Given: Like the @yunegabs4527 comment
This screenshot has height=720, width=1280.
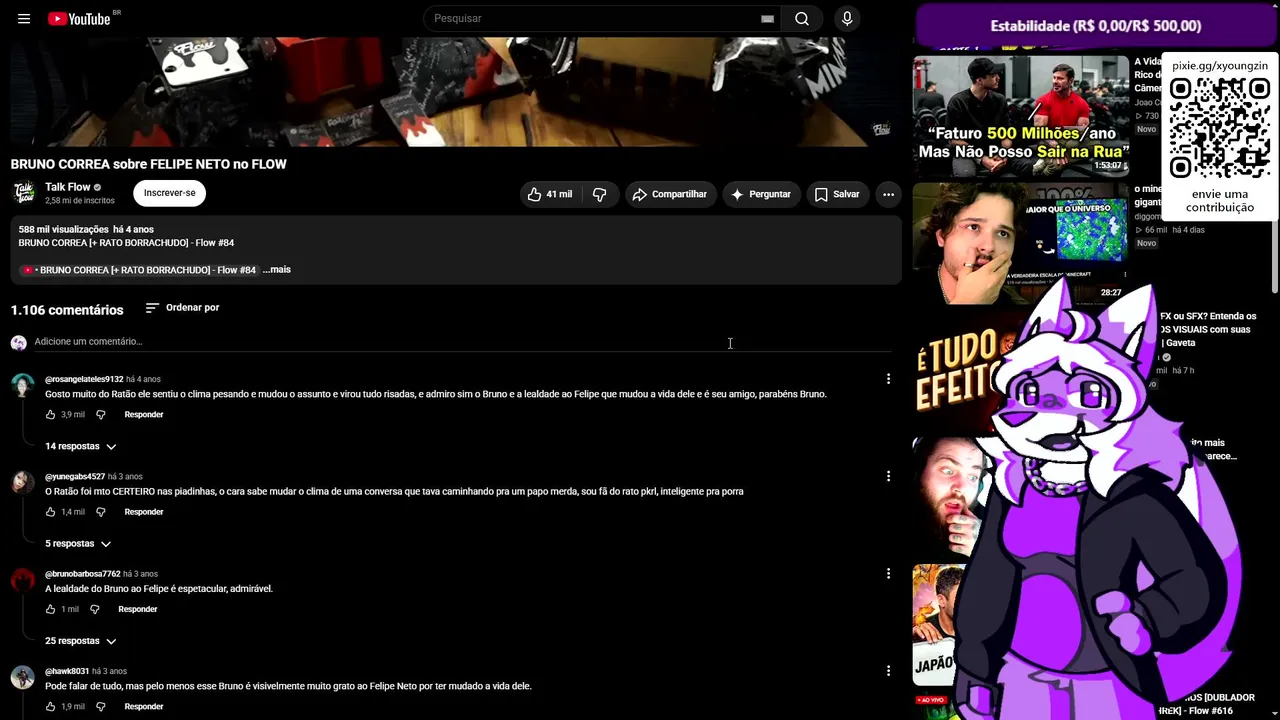Looking at the screenshot, I should click(x=51, y=512).
